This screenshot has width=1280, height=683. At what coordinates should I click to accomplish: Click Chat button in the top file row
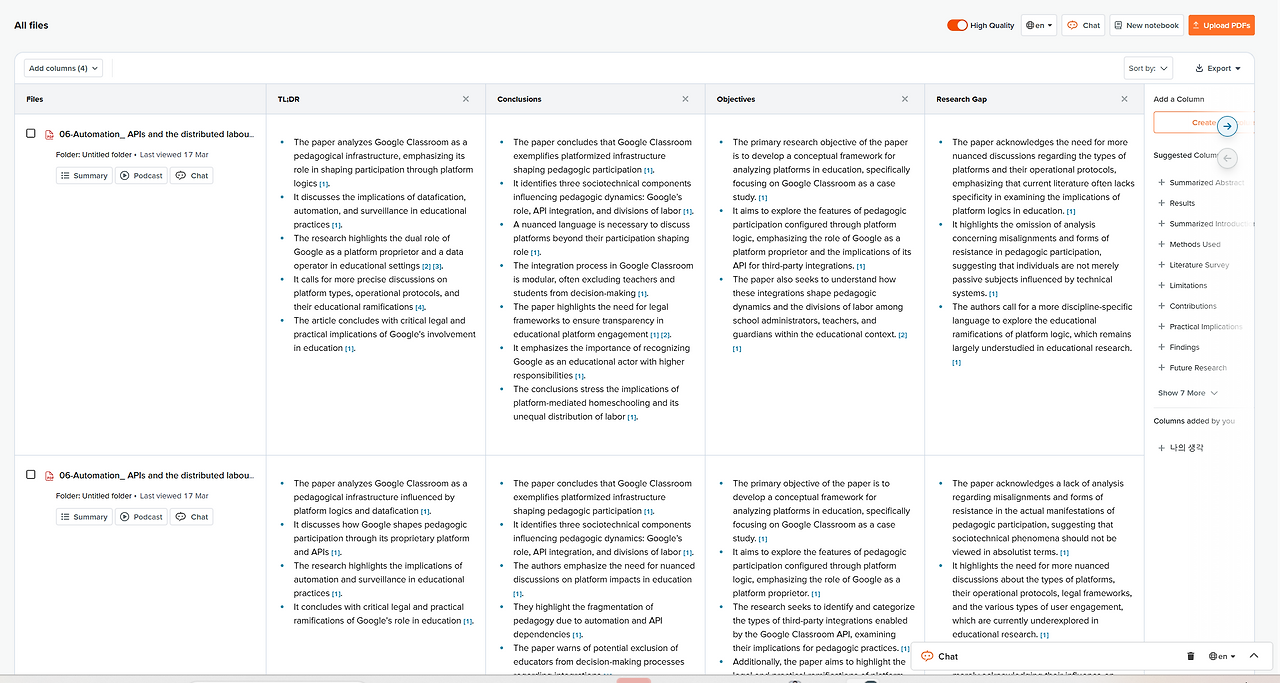(192, 175)
